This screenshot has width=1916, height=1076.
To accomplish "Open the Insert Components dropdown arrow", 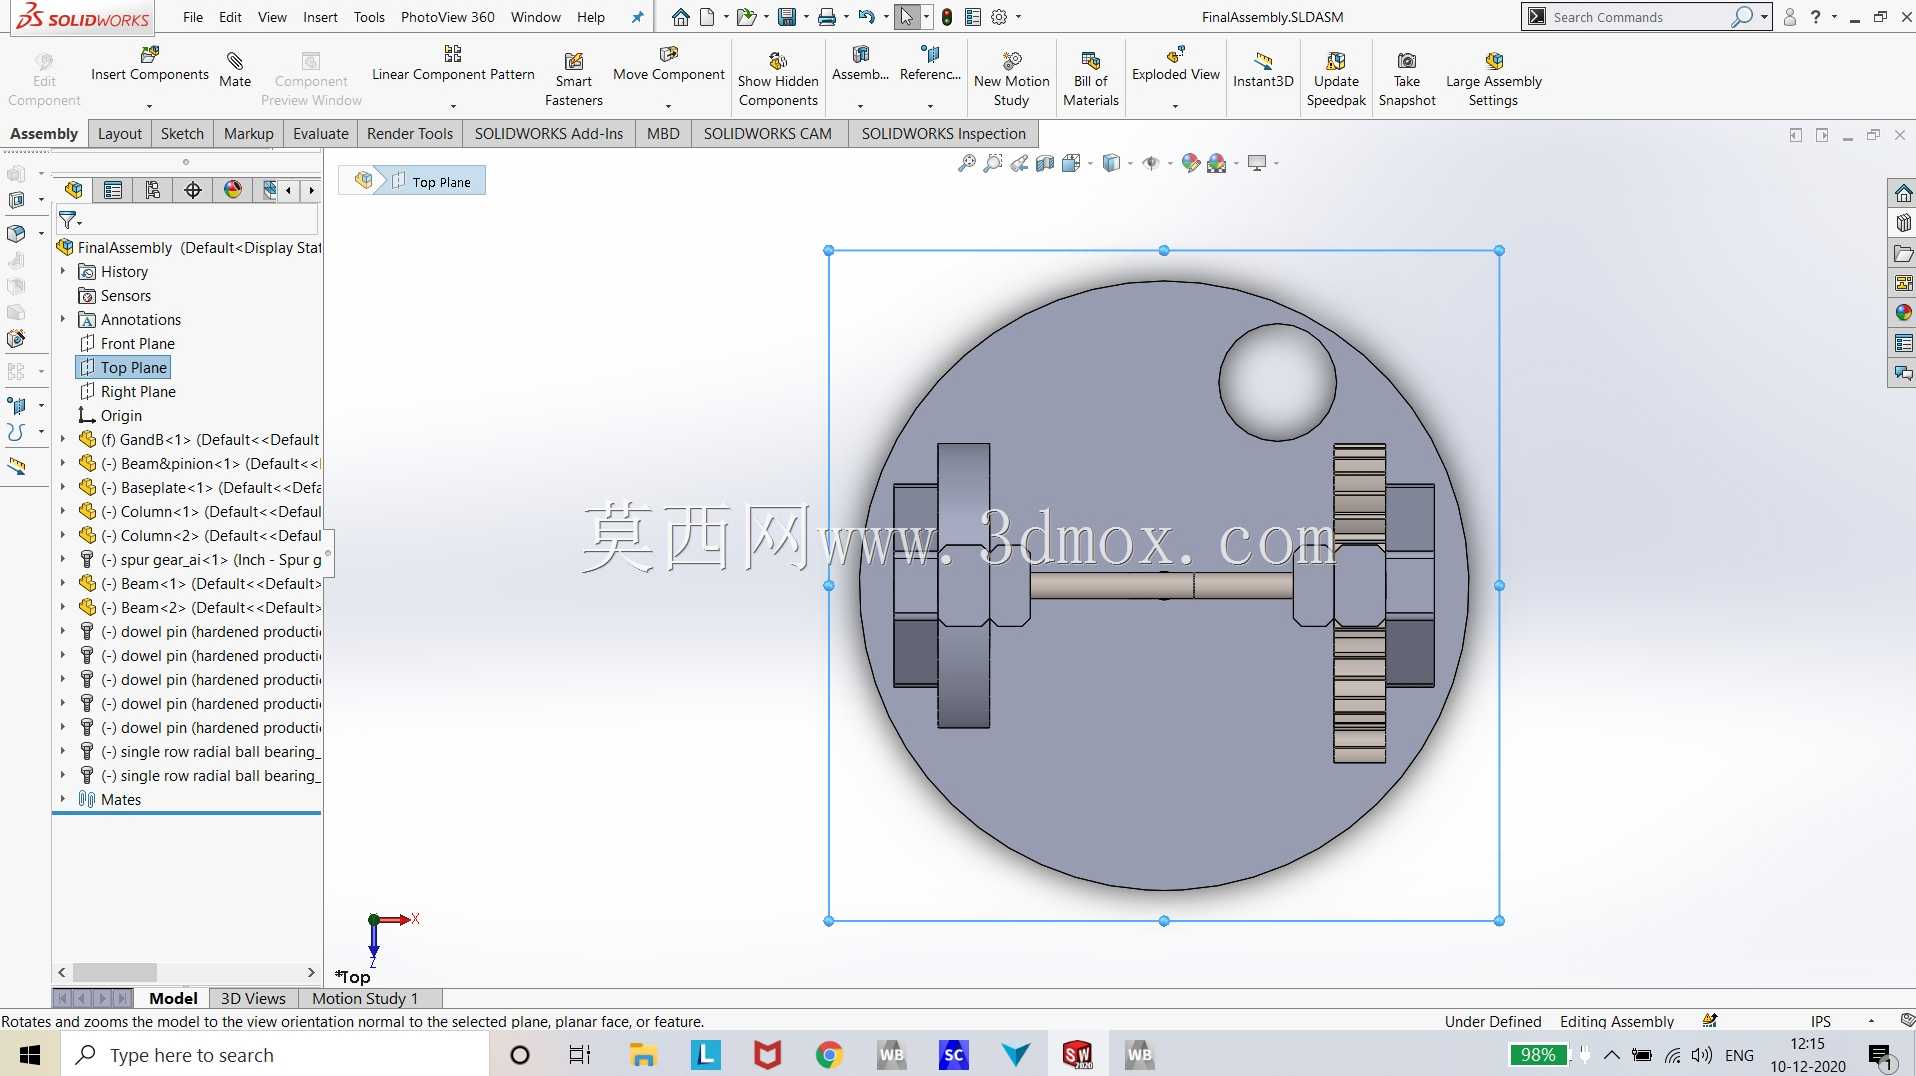I will coord(149,105).
